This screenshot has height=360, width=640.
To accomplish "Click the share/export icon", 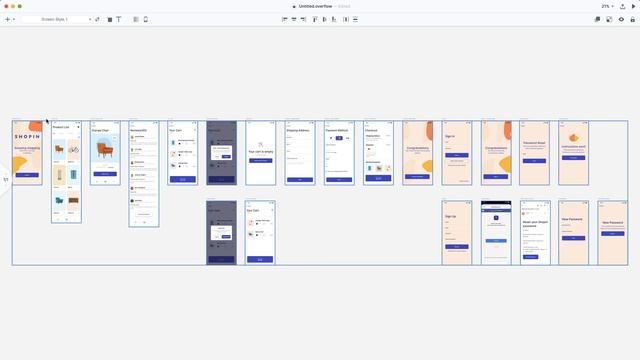I will (622, 7).
